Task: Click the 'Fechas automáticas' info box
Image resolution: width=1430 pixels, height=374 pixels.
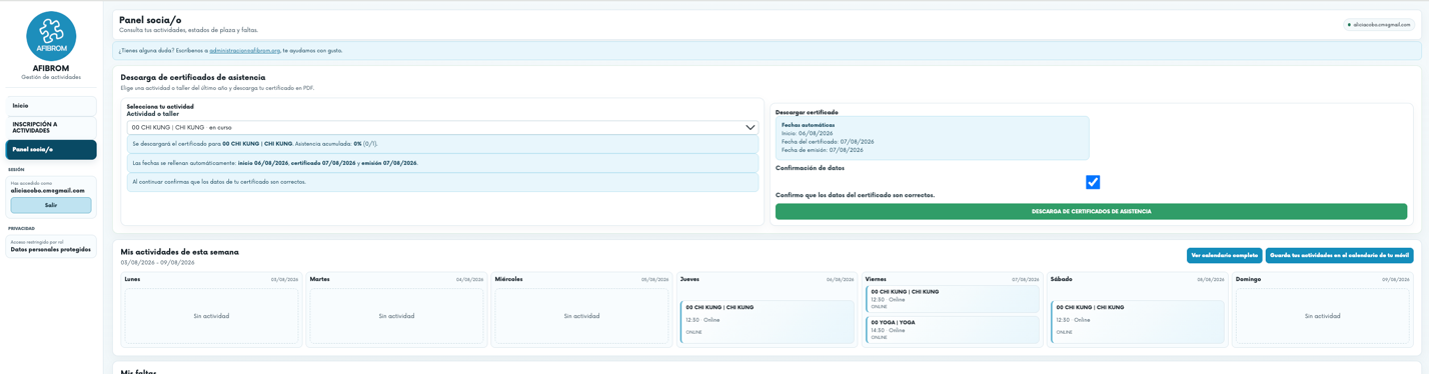Action: [x=932, y=138]
